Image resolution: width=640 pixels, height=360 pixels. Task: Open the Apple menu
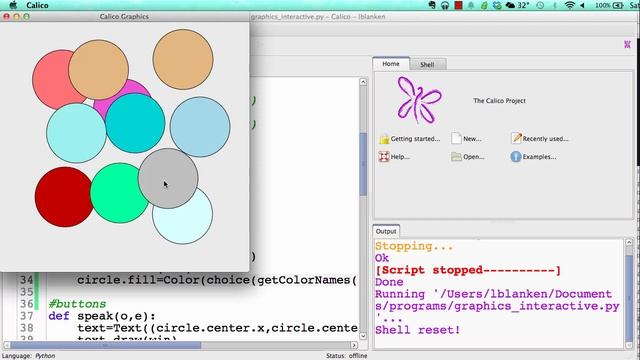[x=13, y=5]
